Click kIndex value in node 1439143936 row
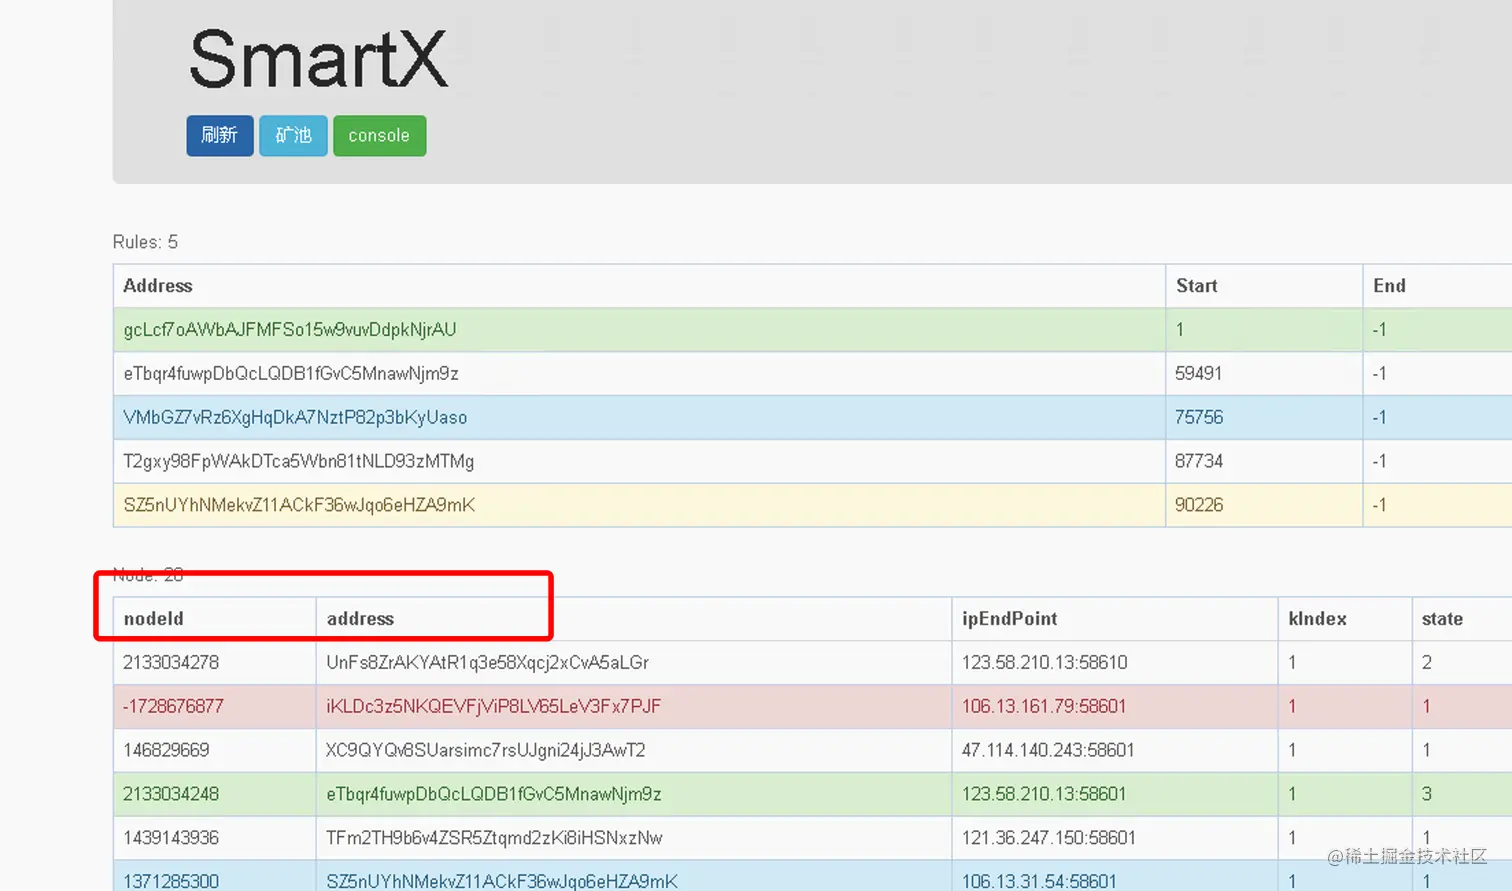1512x891 pixels. [x=1292, y=838]
